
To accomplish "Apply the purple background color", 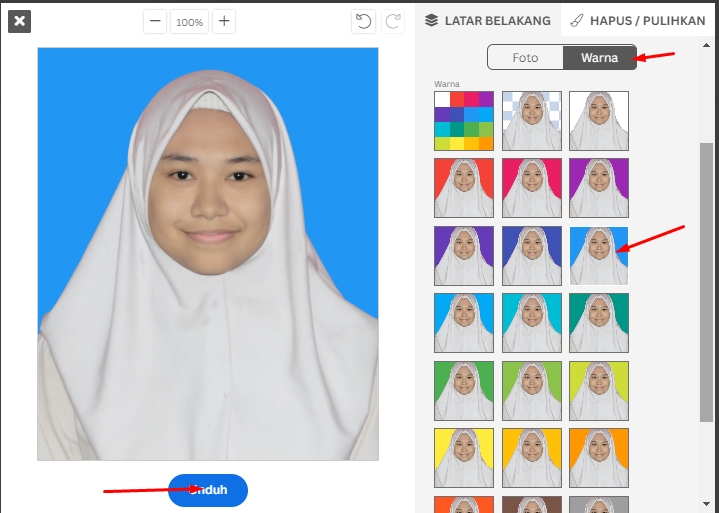I will point(599,188).
